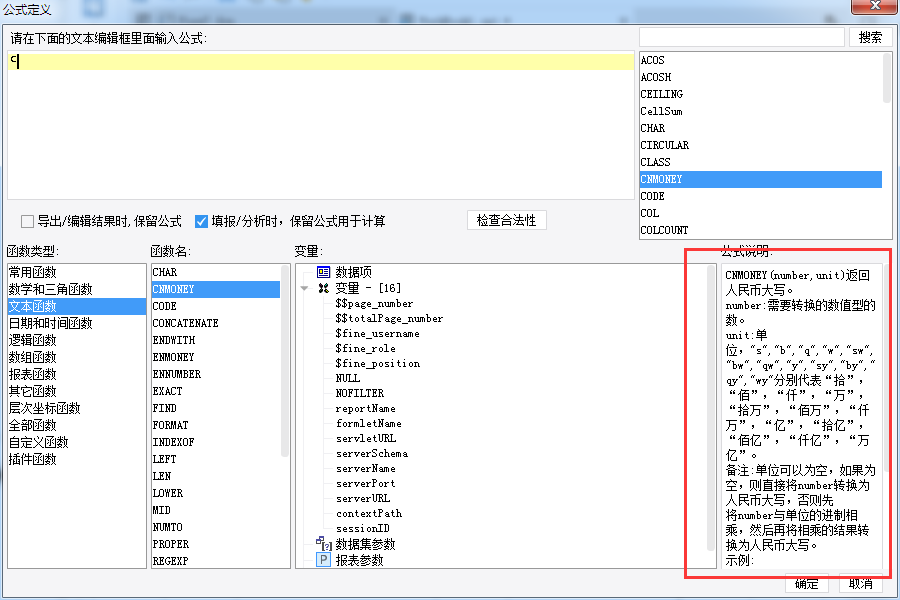Select CIRCULAR in search results list

[761, 145]
